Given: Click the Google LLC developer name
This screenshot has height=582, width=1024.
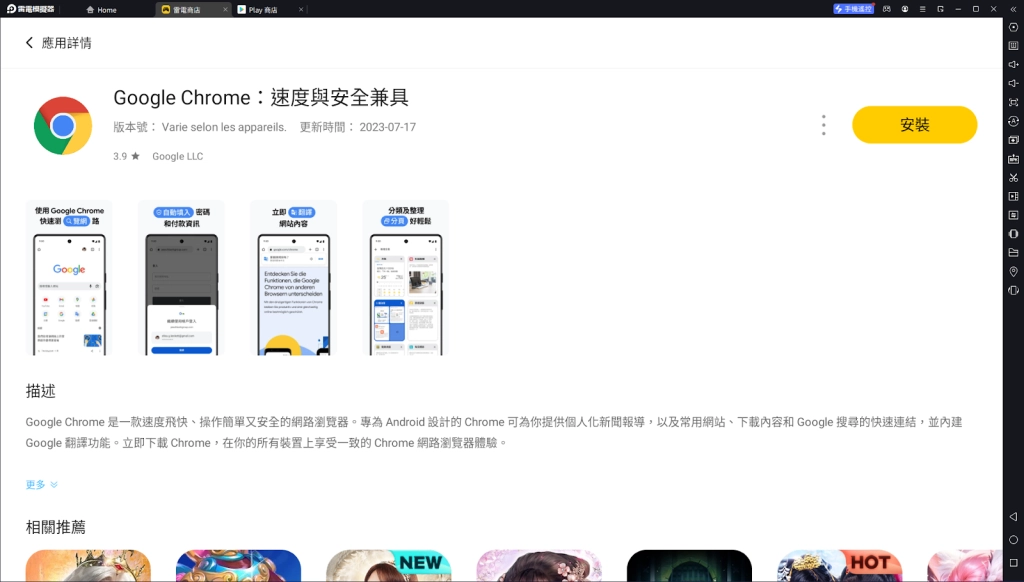Looking at the screenshot, I should (x=178, y=156).
